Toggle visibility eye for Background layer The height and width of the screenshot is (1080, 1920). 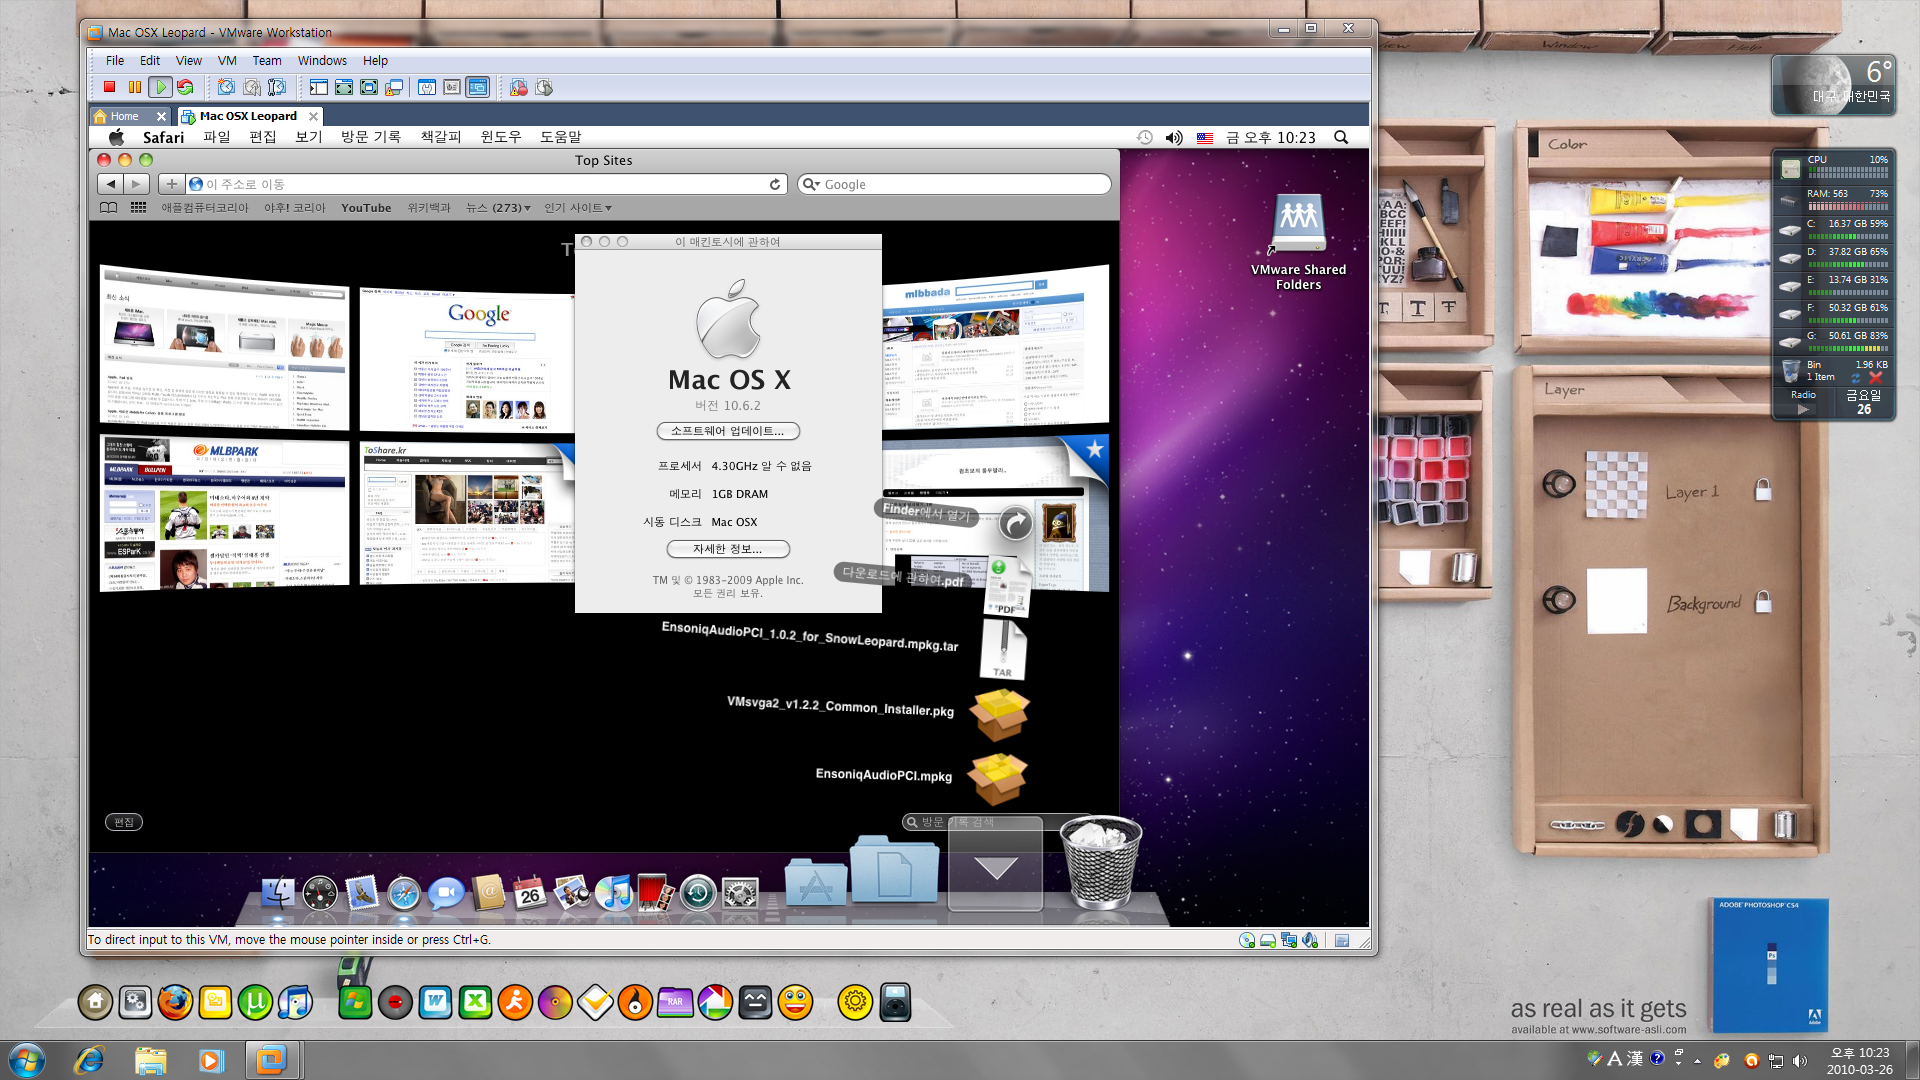pos(1559,600)
